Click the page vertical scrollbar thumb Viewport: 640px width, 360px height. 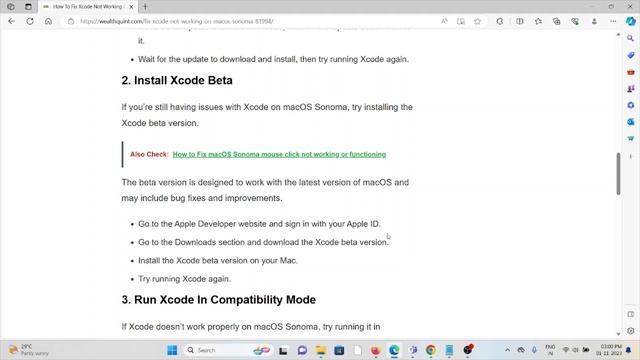(x=618, y=173)
